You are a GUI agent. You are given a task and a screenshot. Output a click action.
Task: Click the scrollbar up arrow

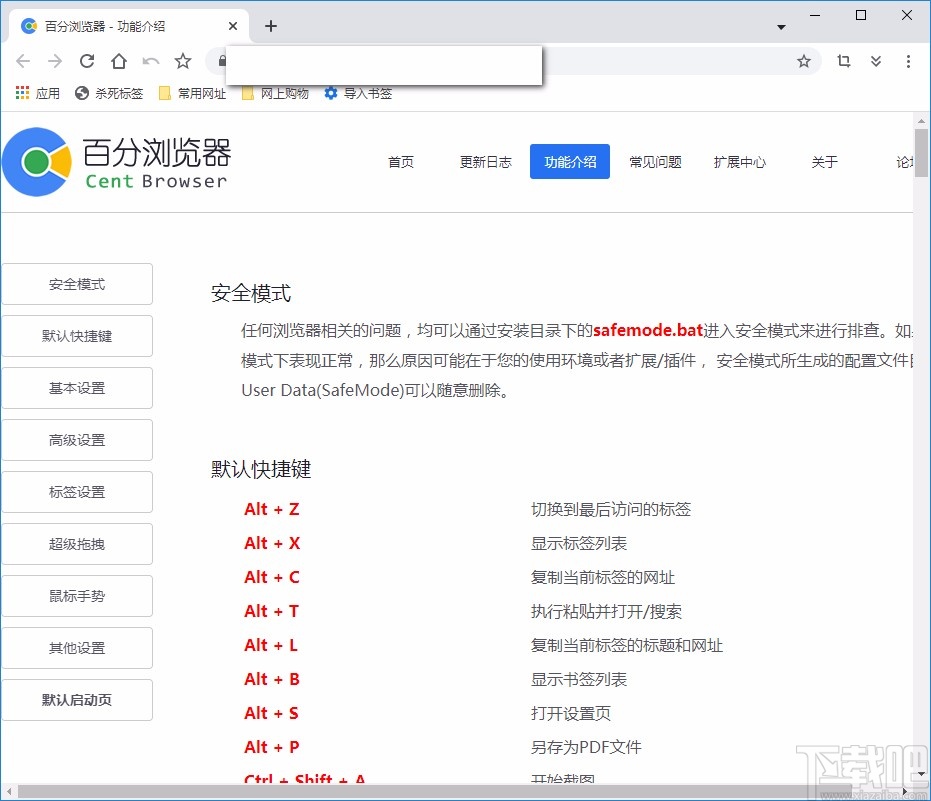(921, 121)
